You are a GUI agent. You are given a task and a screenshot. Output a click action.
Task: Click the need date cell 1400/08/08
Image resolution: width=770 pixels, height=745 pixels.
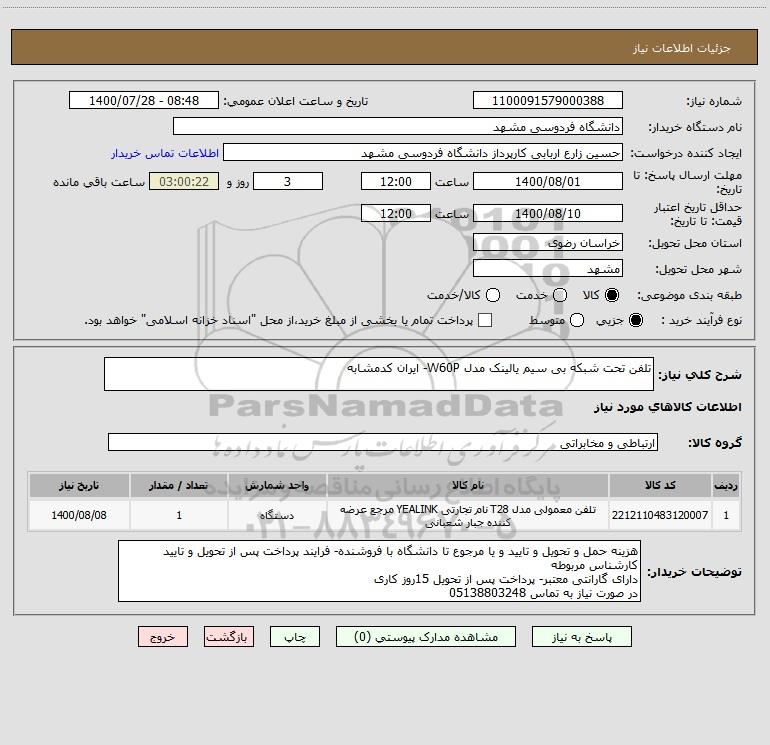[x=79, y=515]
